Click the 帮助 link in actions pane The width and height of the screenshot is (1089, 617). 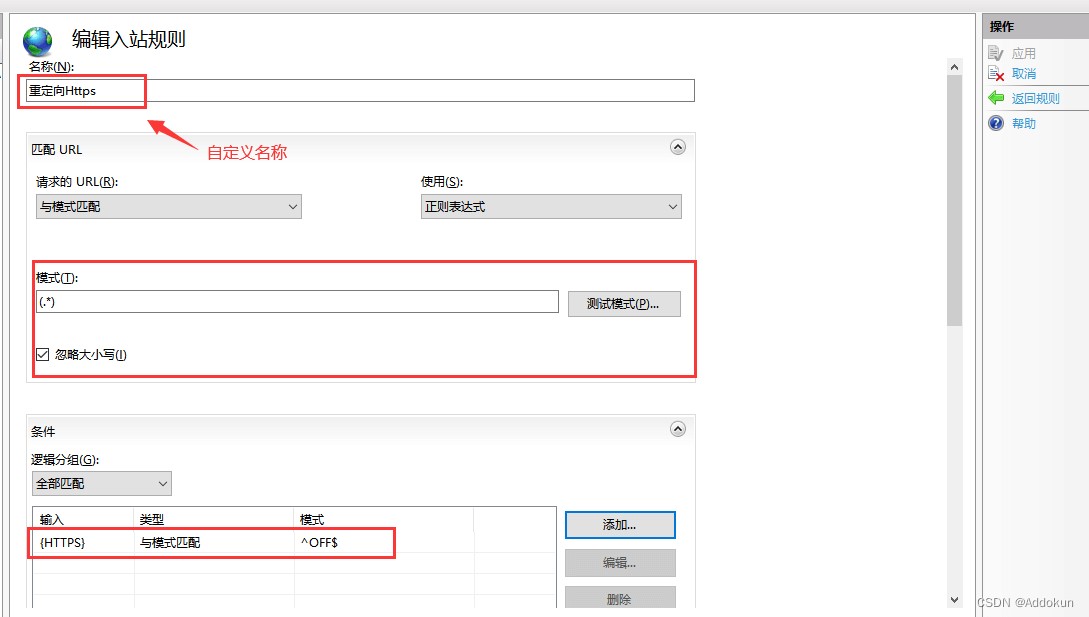(x=1024, y=123)
